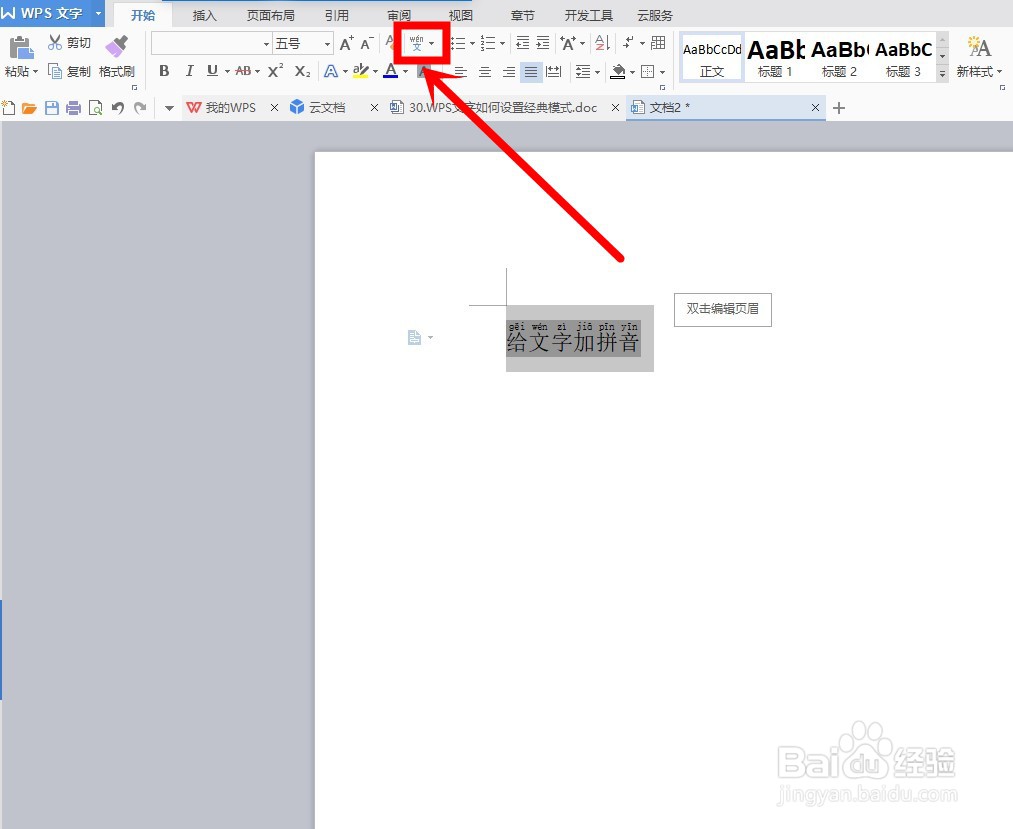Viewport: 1013px width, 829px height.
Task: Click the 新样式 button
Action: tap(979, 57)
